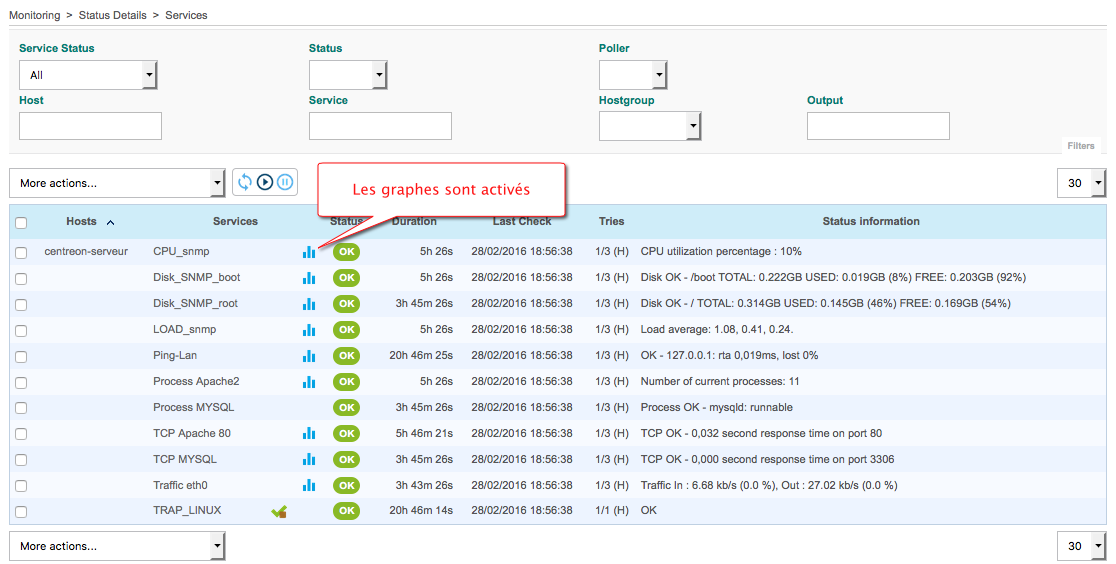This screenshot has width=1116, height=564.
Task: Open the top More actions dropdown
Action: click(117, 183)
